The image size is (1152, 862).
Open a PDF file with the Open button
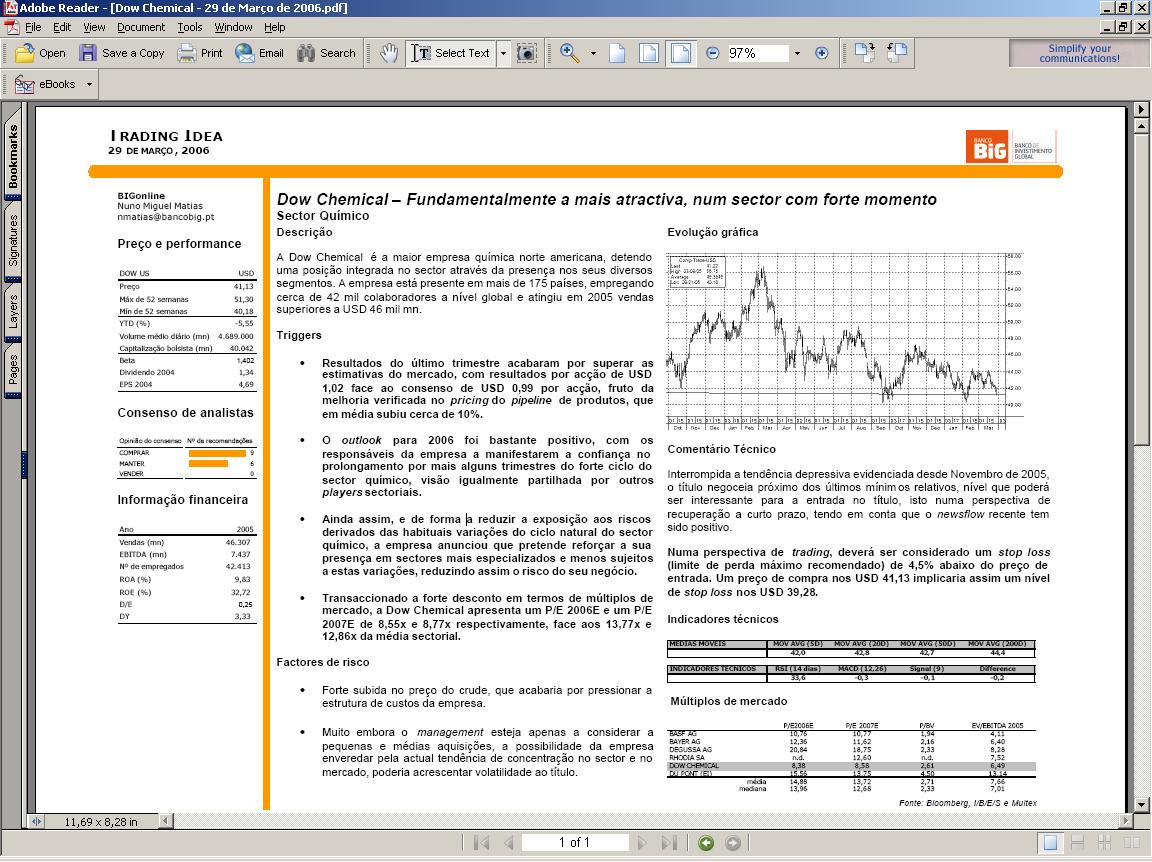point(40,53)
